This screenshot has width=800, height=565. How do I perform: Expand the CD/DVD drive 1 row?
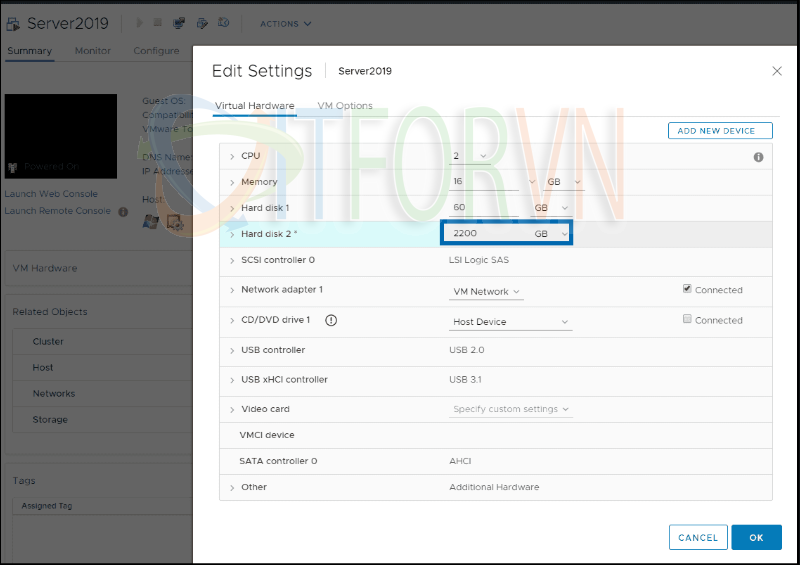pyautogui.click(x=232, y=321)
